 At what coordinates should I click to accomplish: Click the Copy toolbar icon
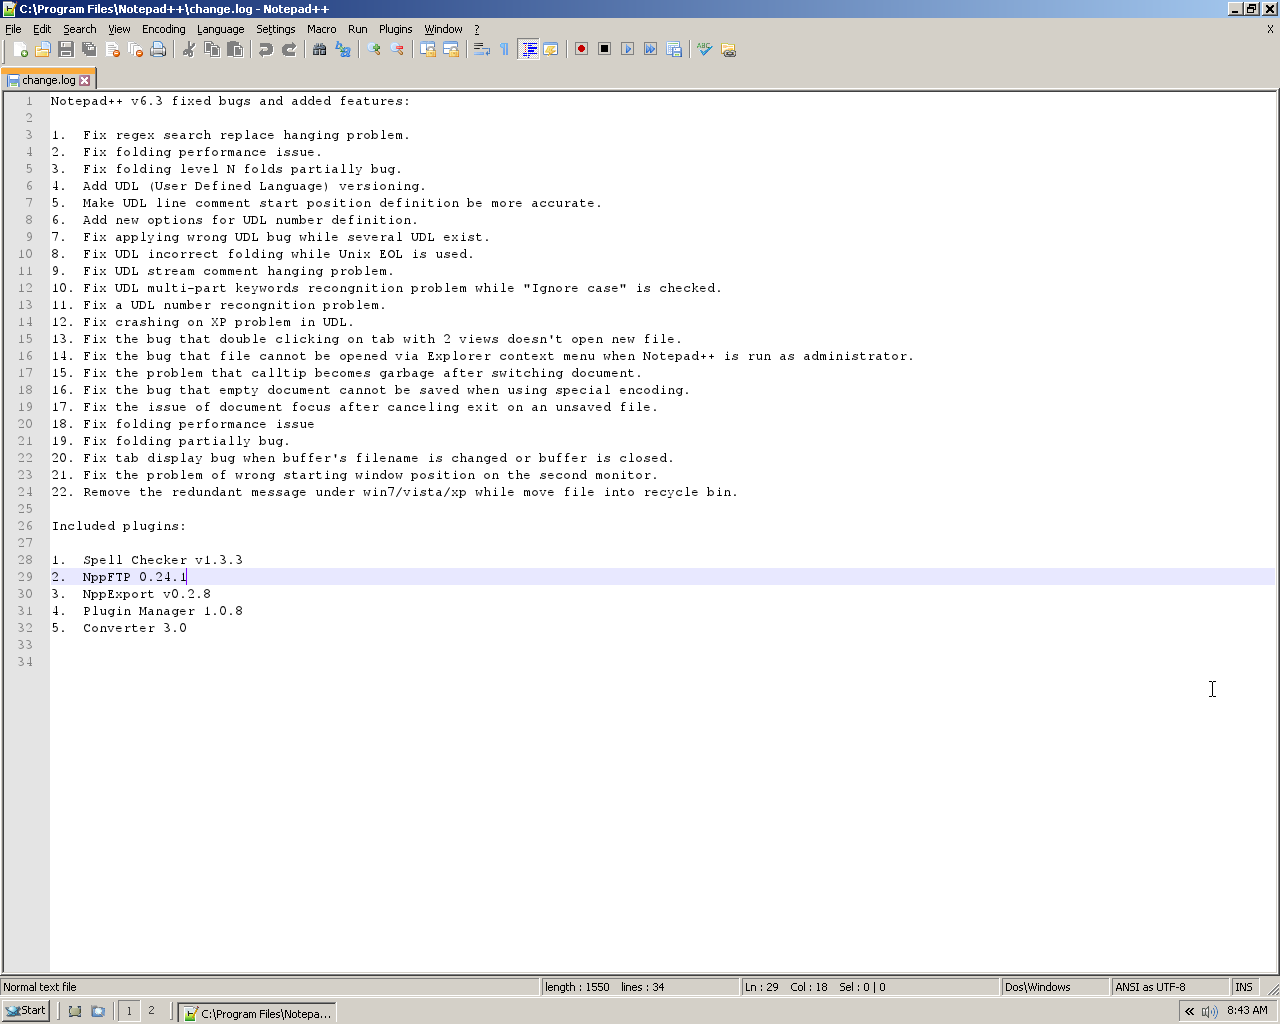212,49
